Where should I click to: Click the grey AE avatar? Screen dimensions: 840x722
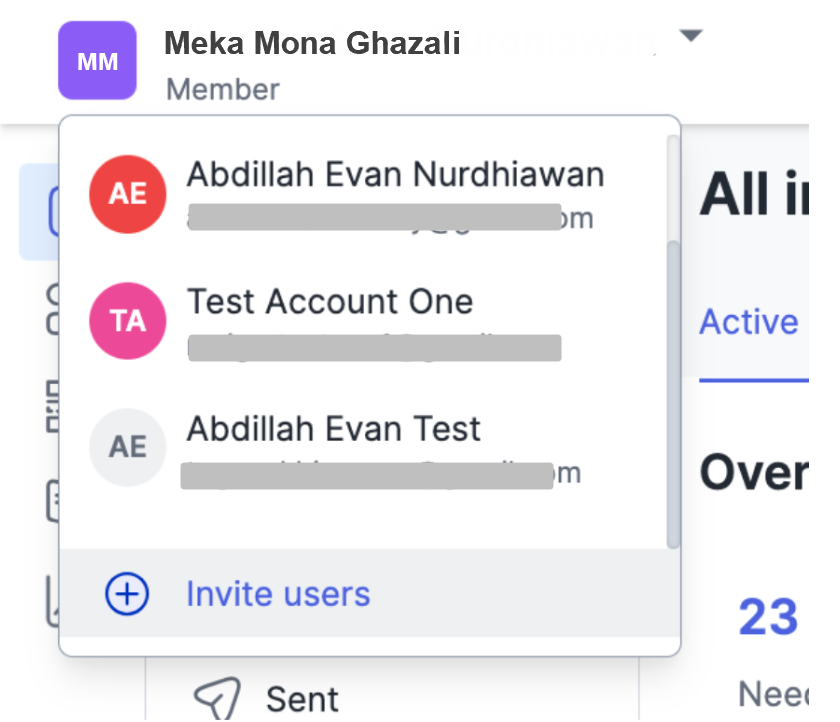click(127, 446)
